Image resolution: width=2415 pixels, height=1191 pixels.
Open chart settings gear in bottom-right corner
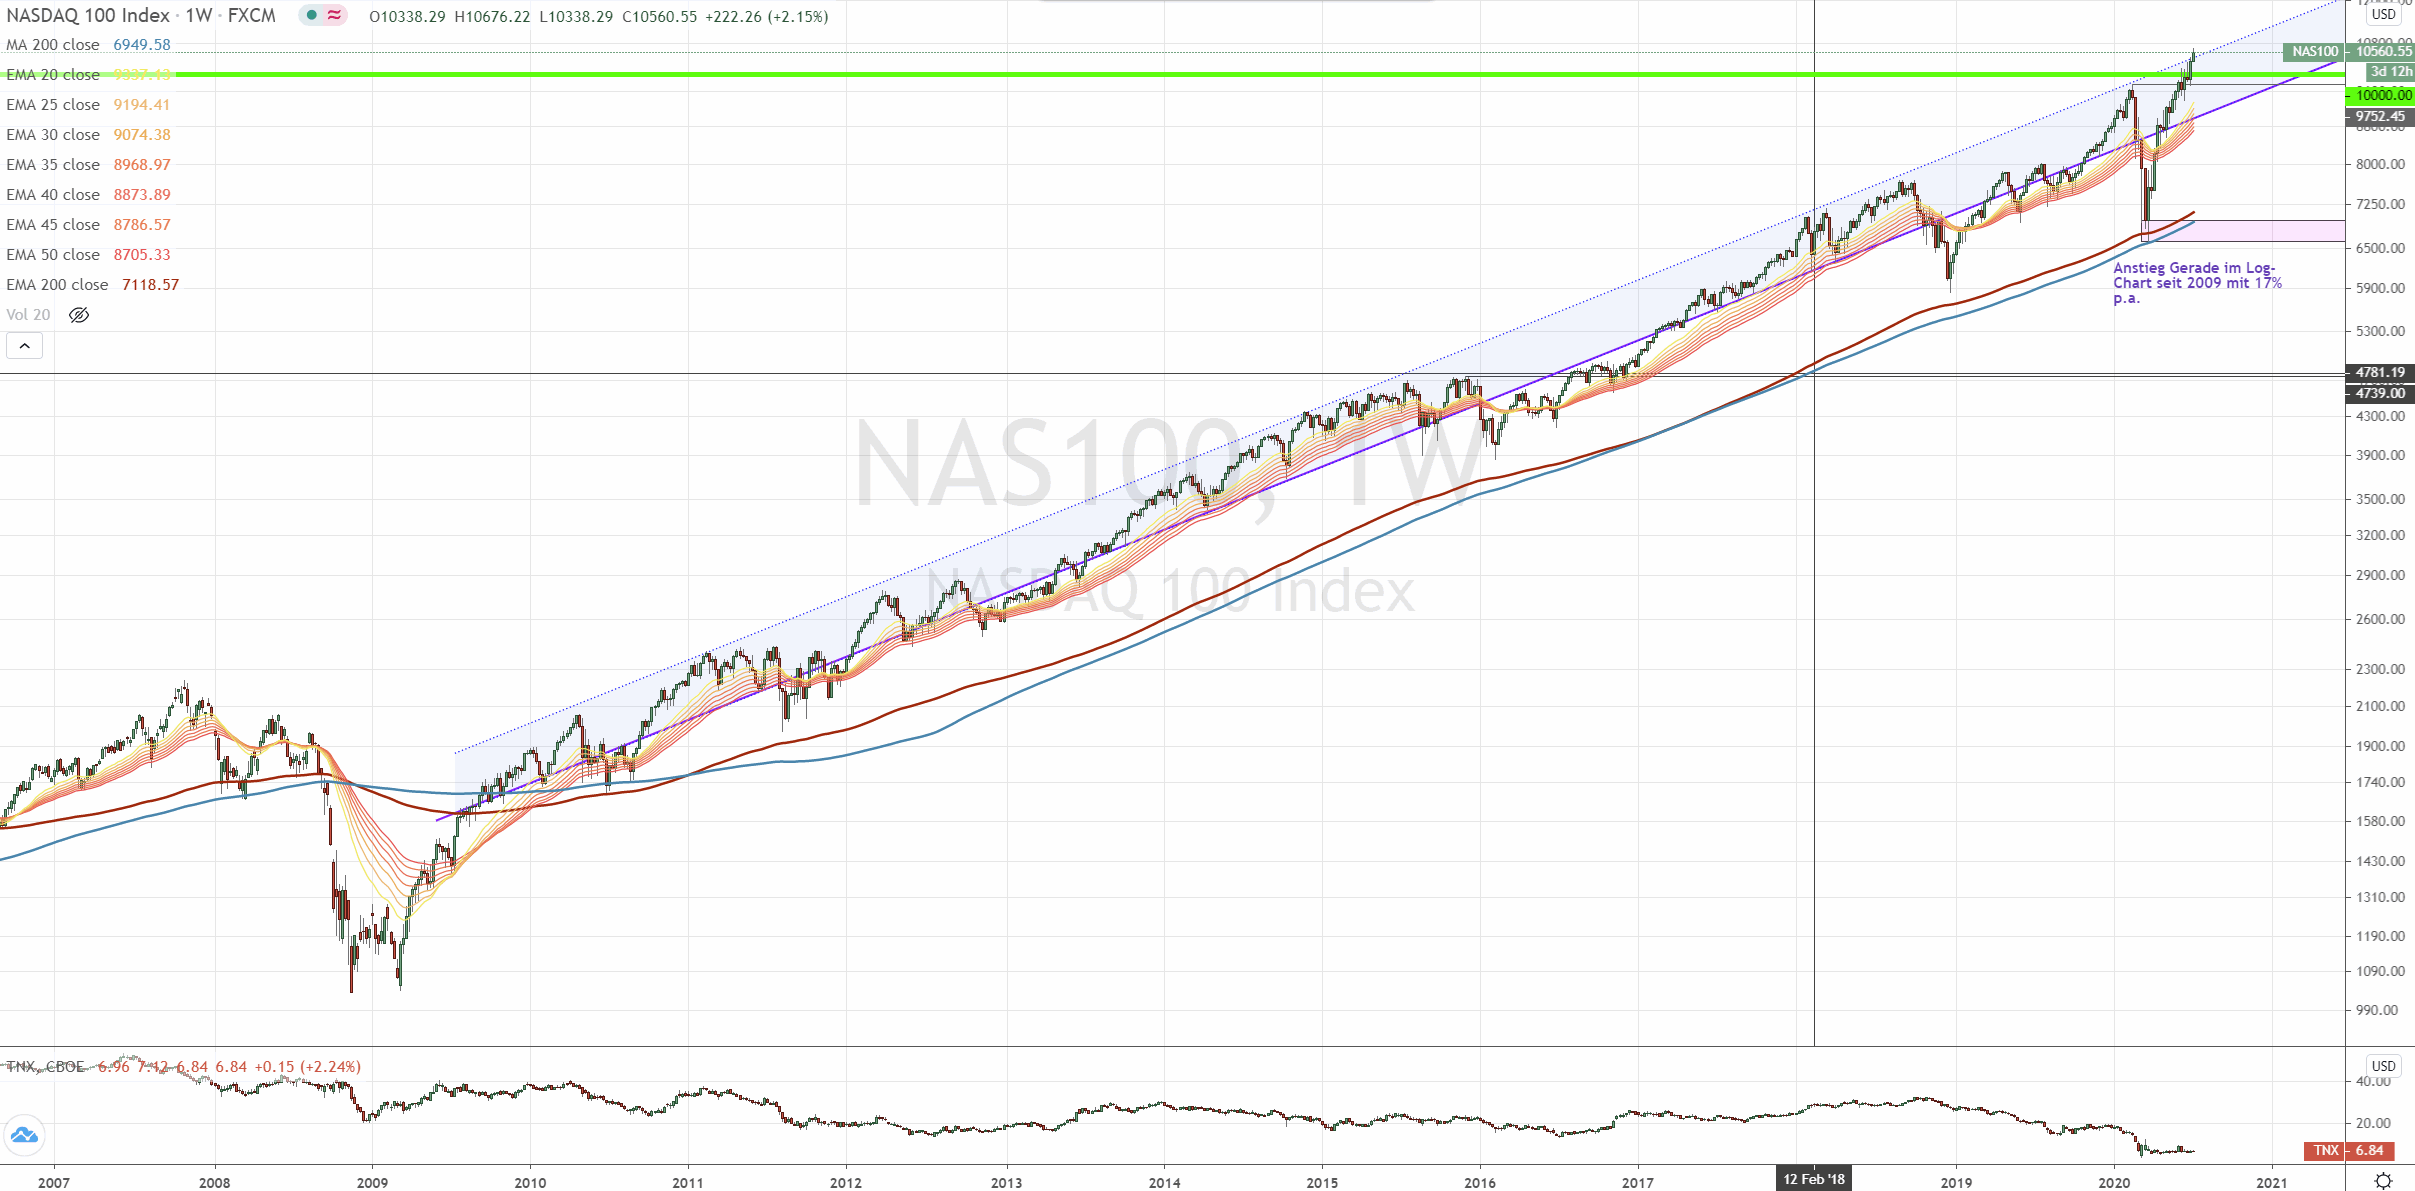point(2383,1181)
